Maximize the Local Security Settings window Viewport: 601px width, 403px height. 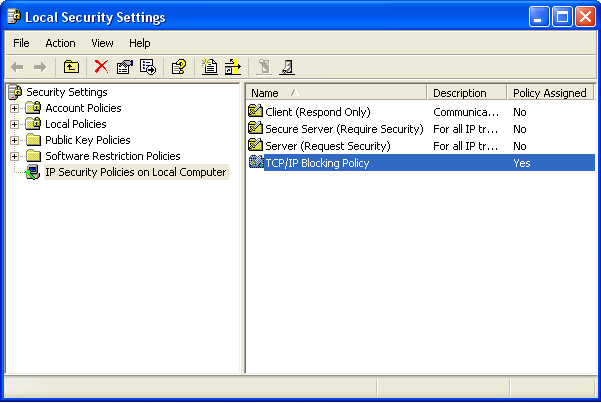(562, 17)
